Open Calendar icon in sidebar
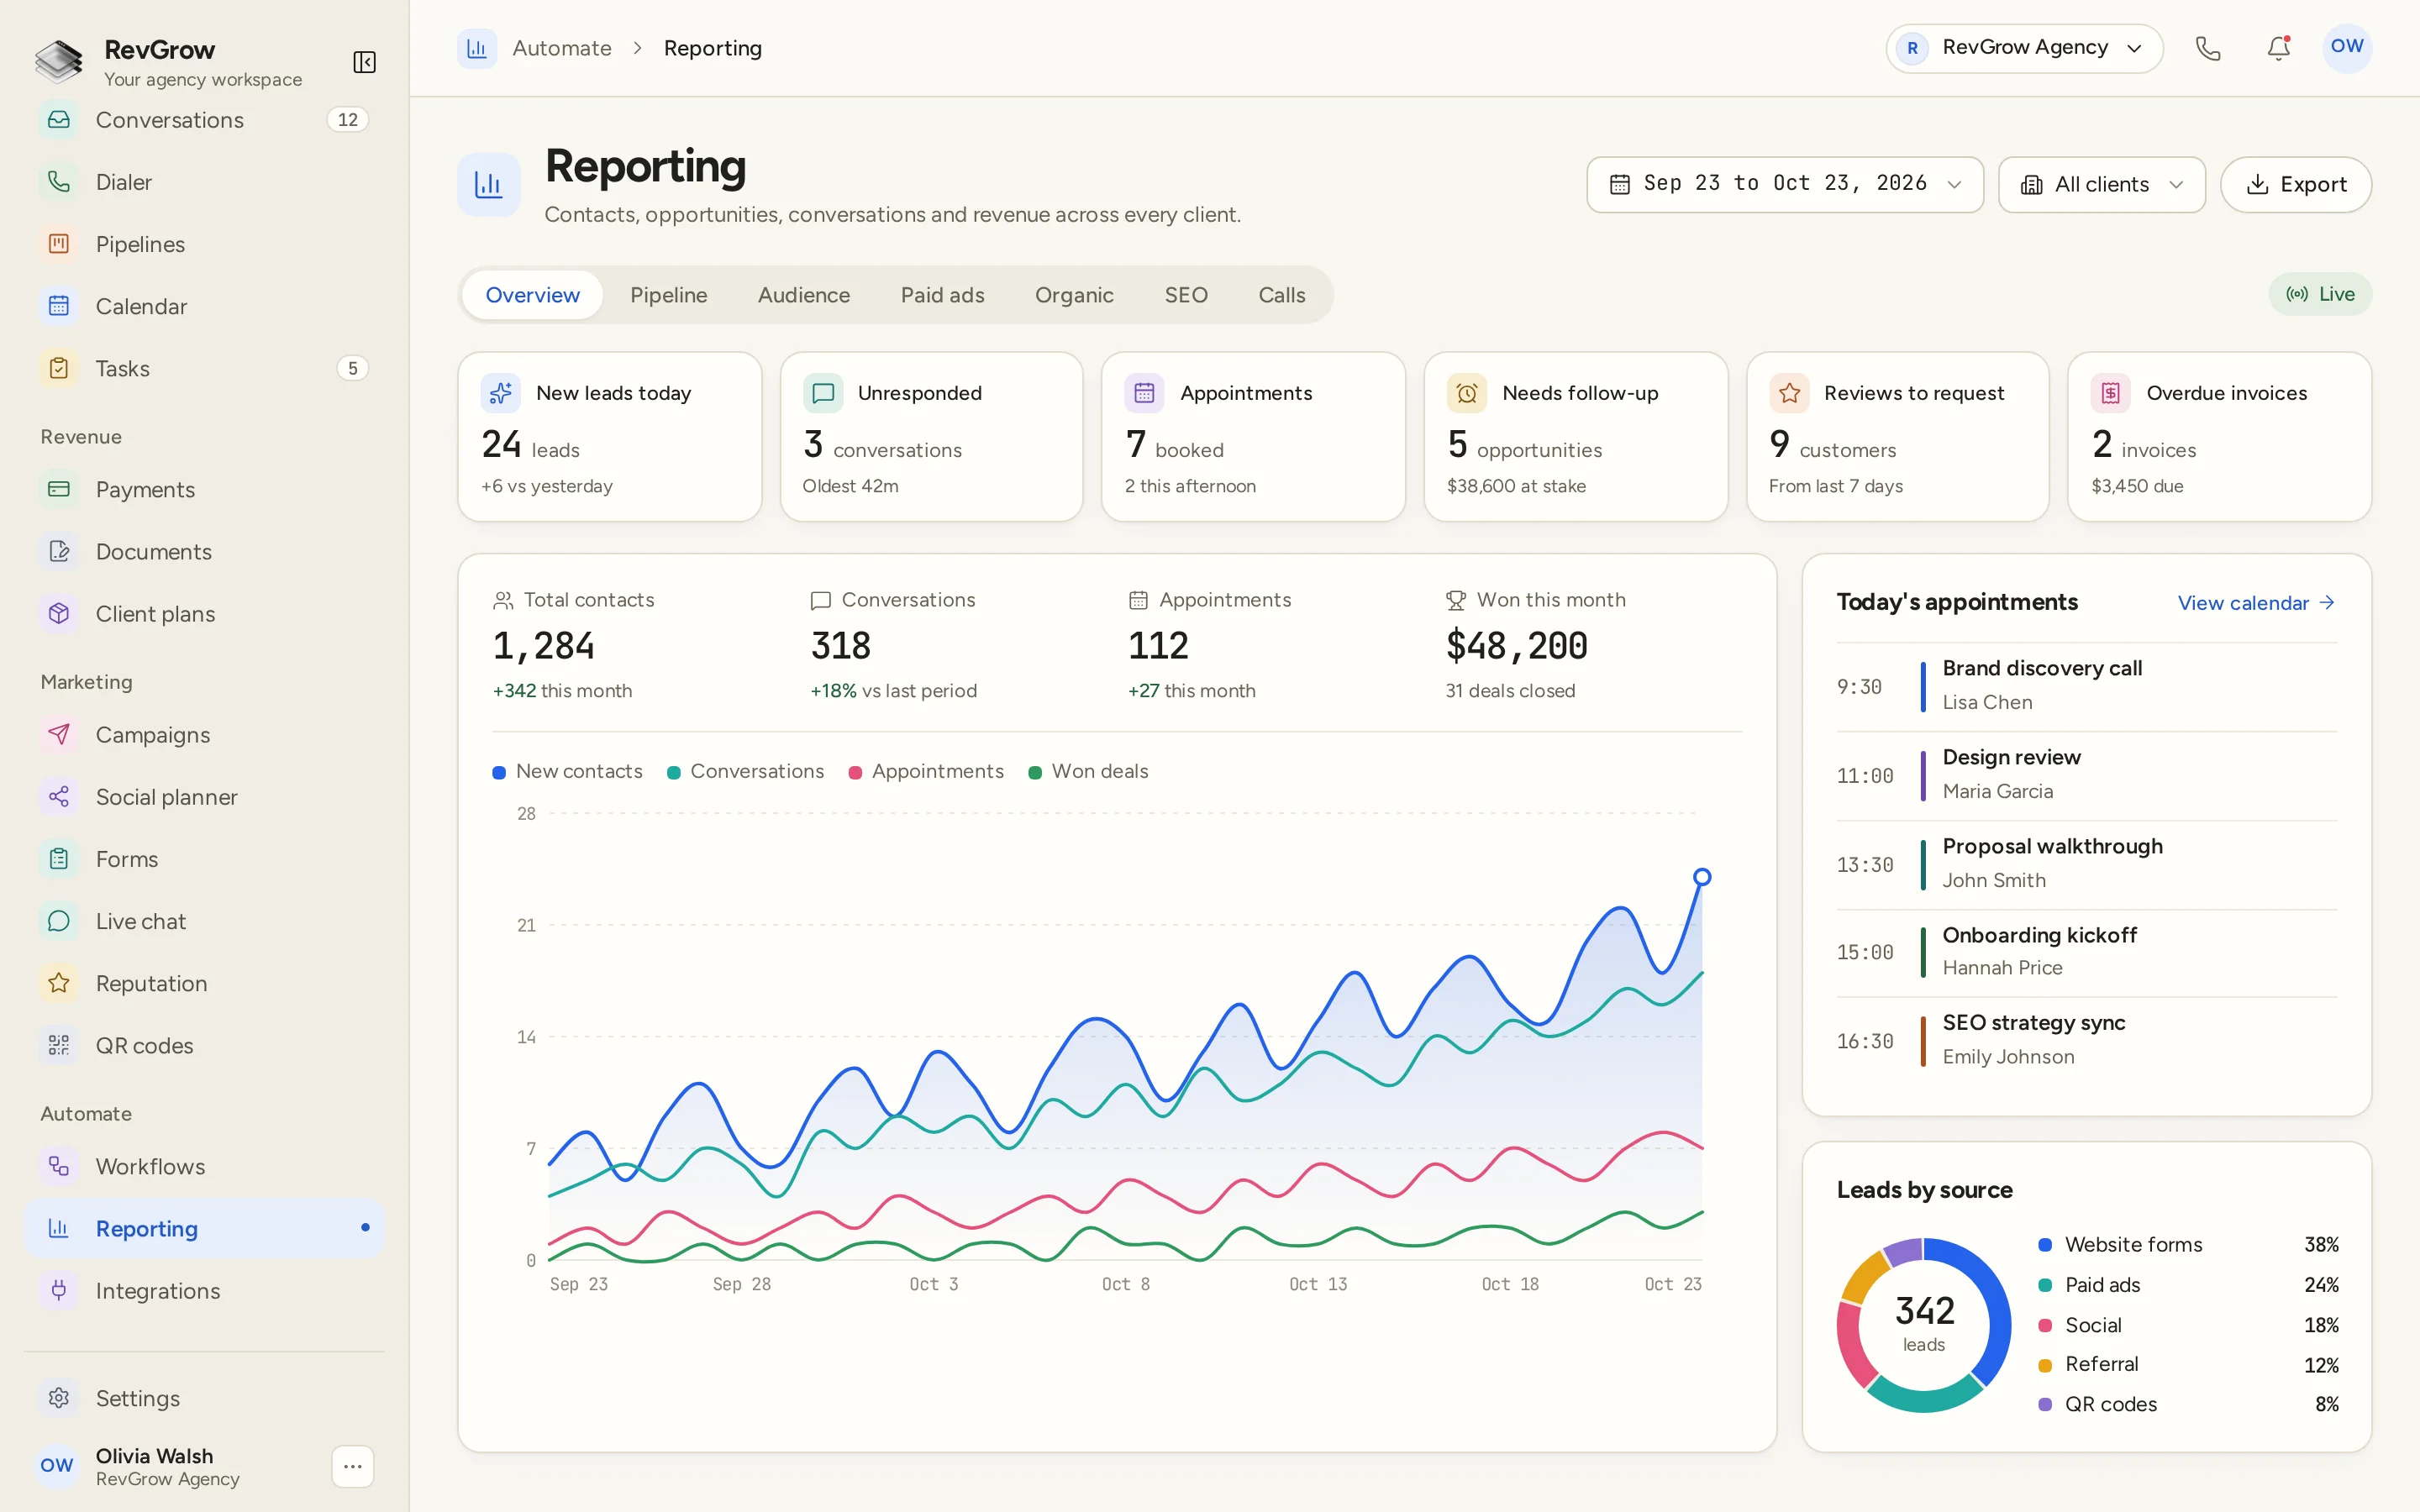 tap(59, 306)
